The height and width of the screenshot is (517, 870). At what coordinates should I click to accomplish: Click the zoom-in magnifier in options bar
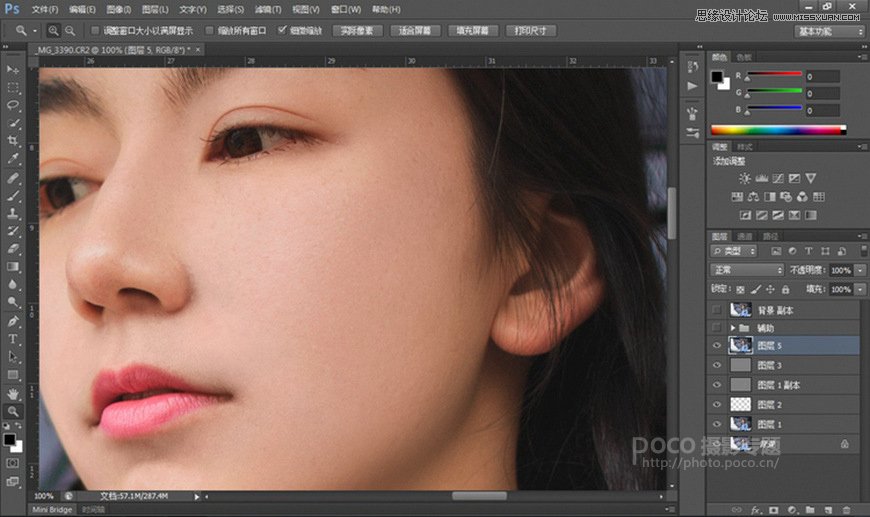point(53,31)
